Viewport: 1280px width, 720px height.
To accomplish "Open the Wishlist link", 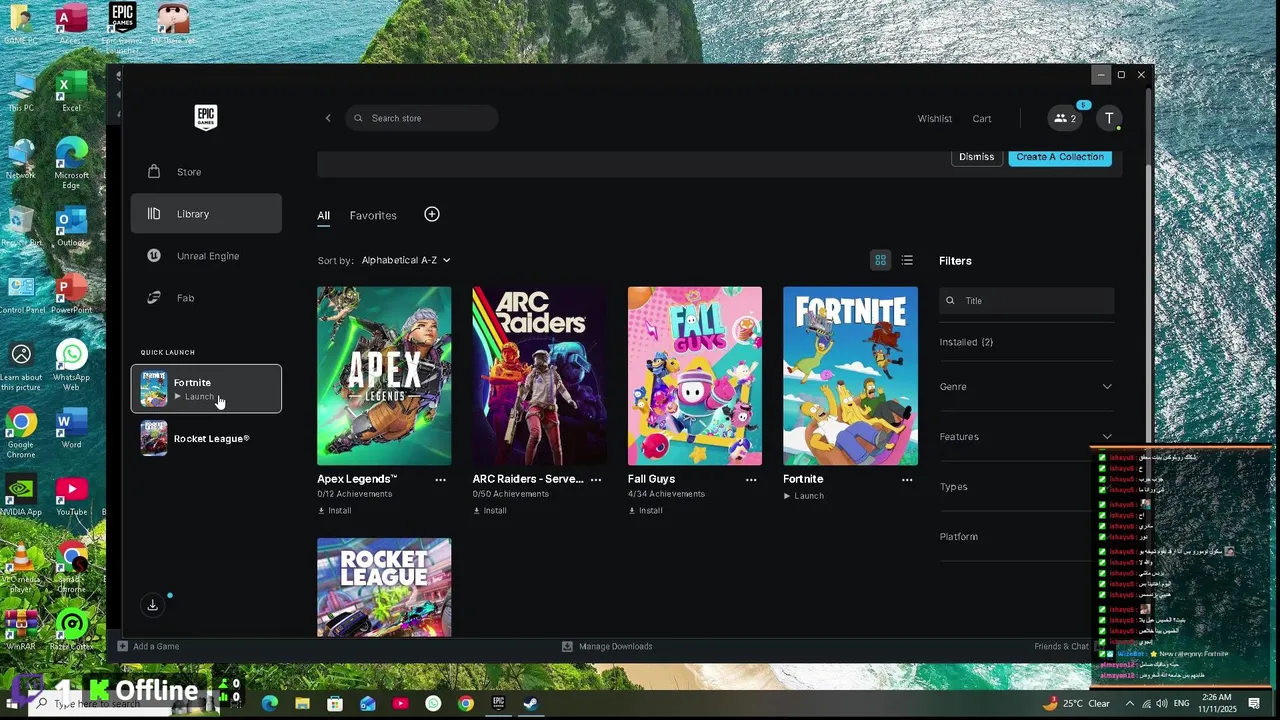I will click(935, 118).
